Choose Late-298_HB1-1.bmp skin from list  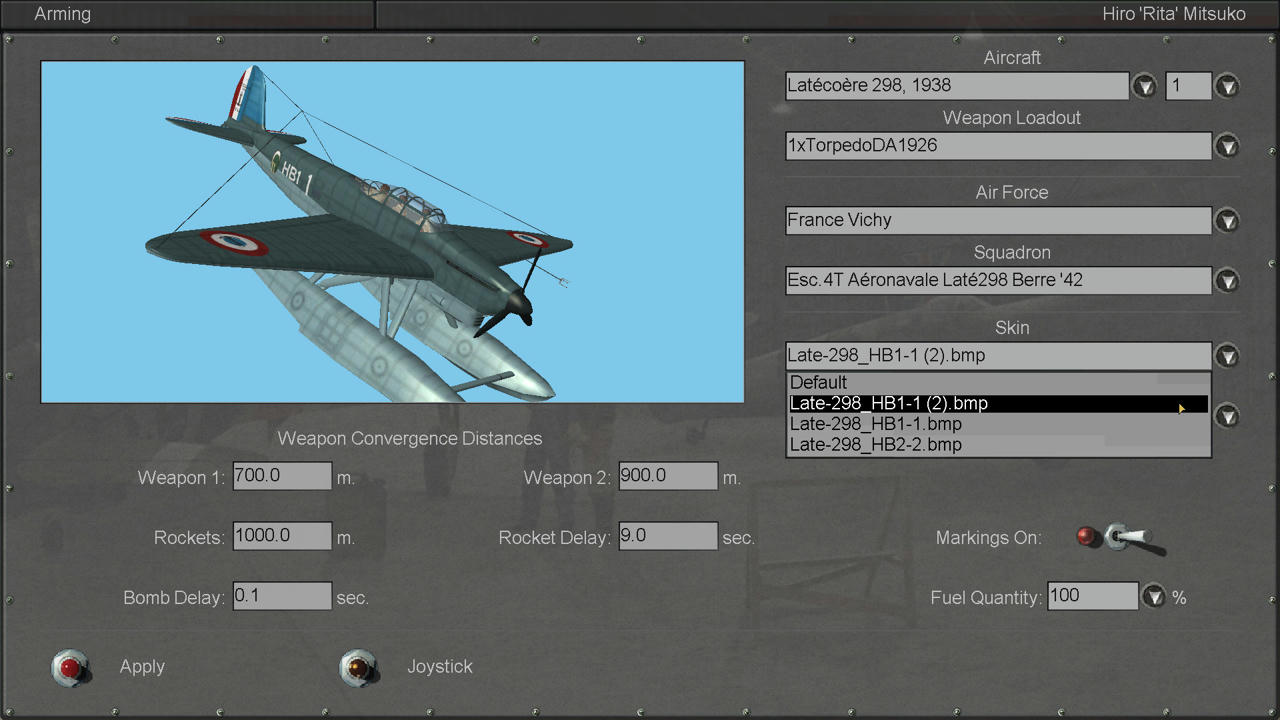(x=997, y=424)
